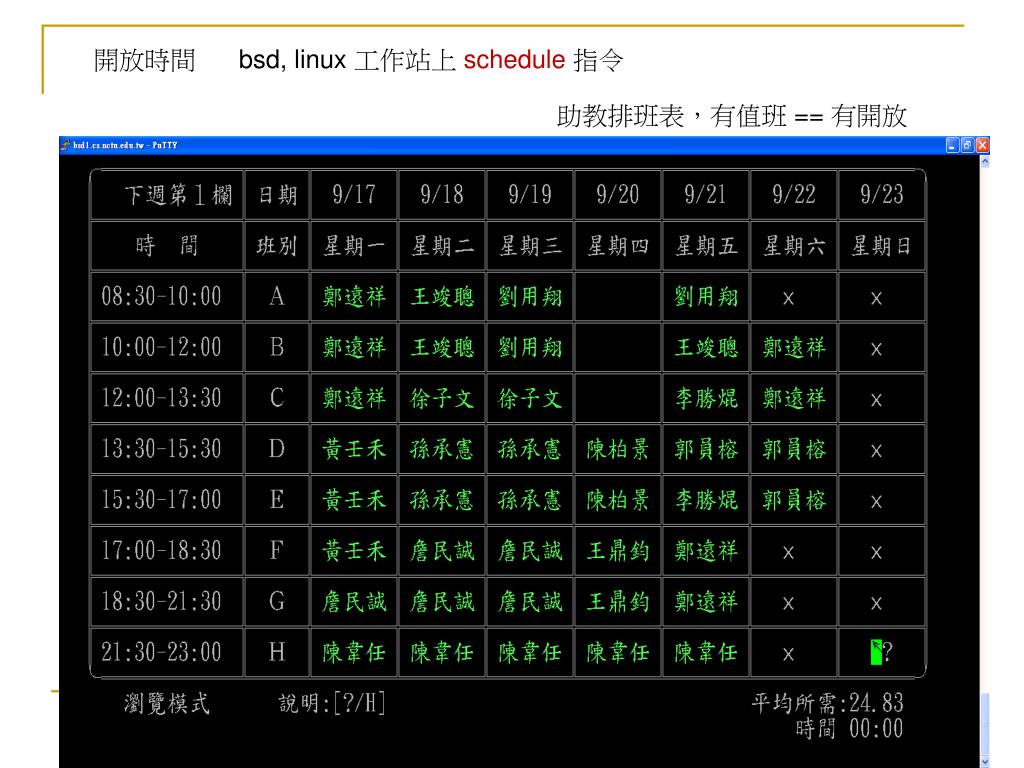Screen dimensions: 1024x768
Task: Select the 9/22 date header
Action: pyautogui.click(x=793, y=195)
